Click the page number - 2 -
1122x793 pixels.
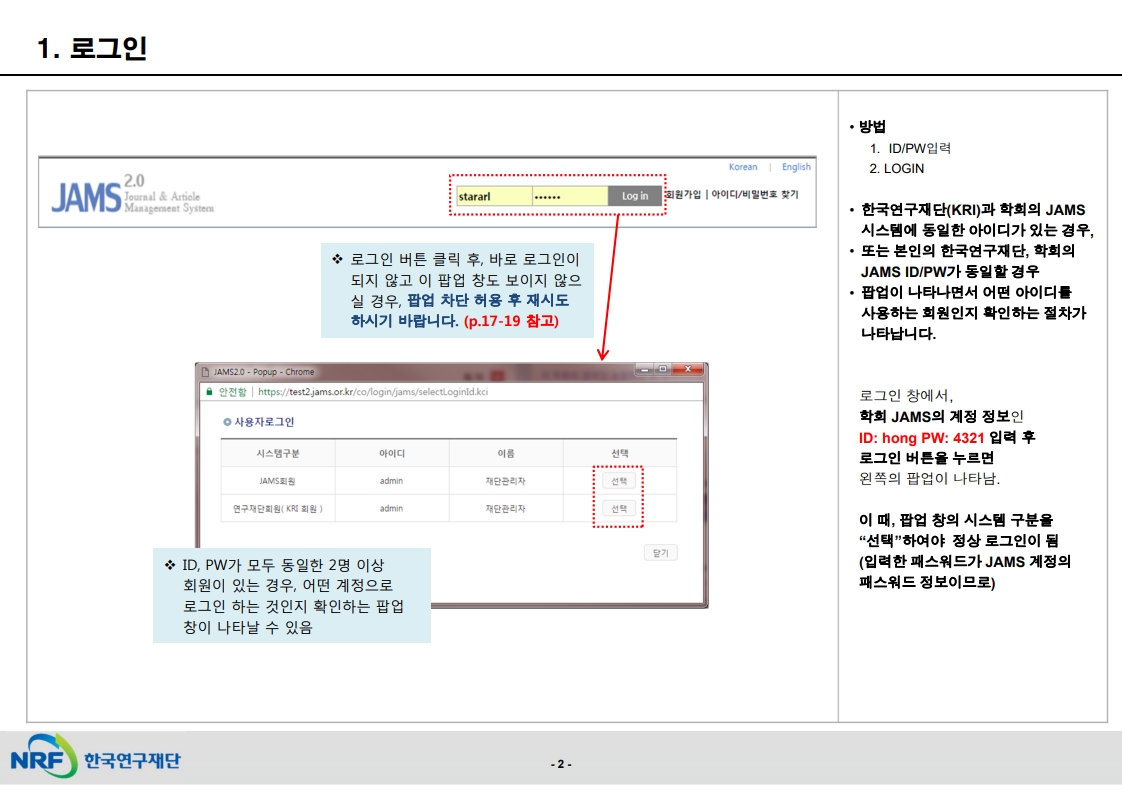pyautogui.click(x=561, y=764)
